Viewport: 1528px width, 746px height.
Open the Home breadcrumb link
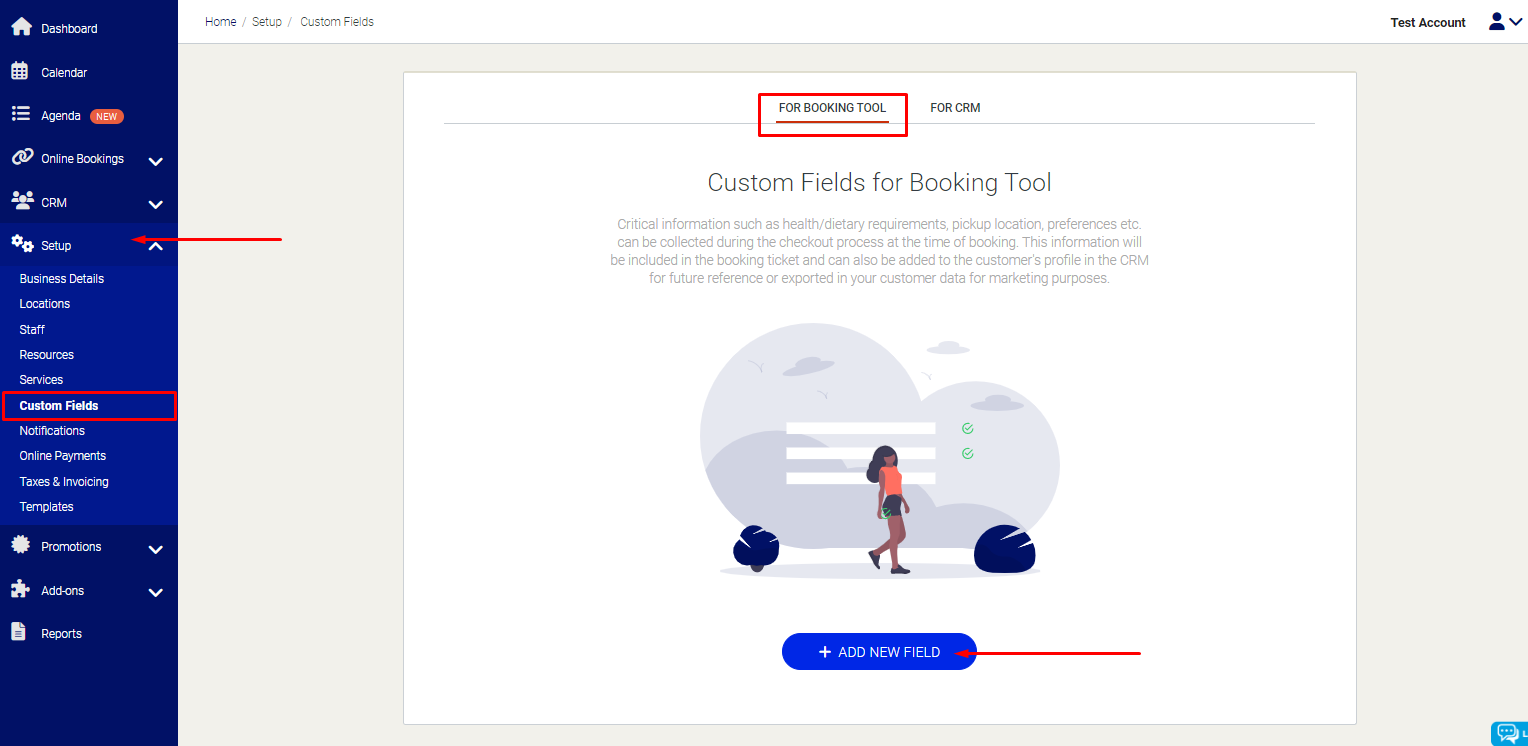click(220, 21)
